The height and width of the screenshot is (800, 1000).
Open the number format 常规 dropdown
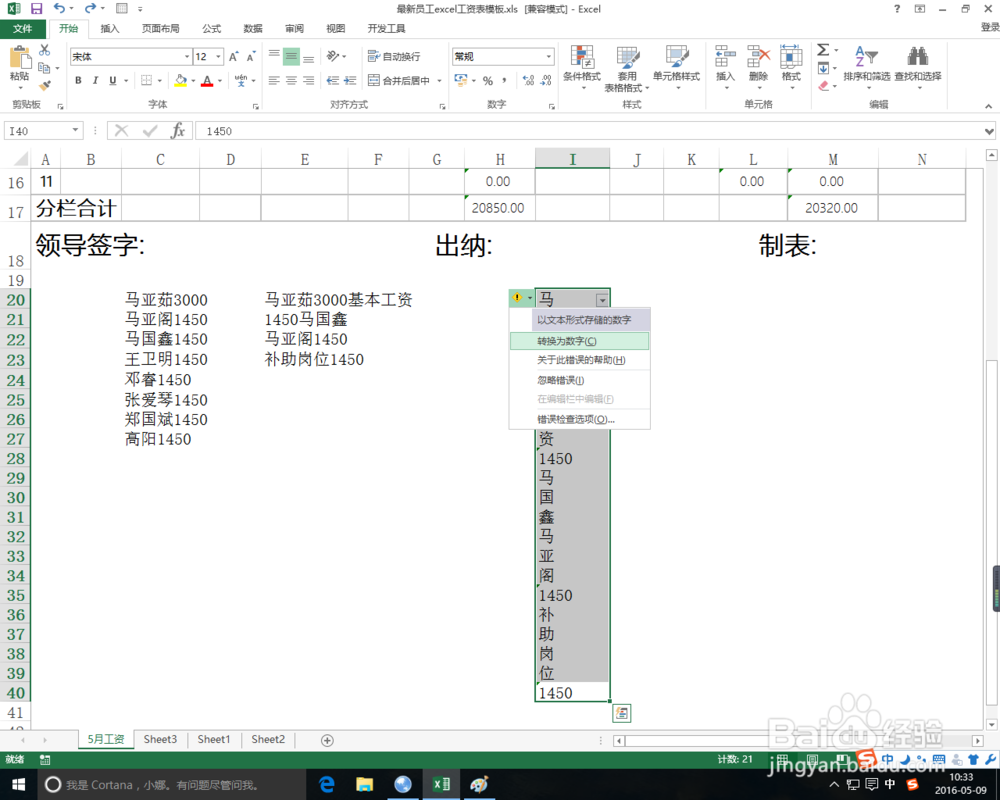coord(548,57)
